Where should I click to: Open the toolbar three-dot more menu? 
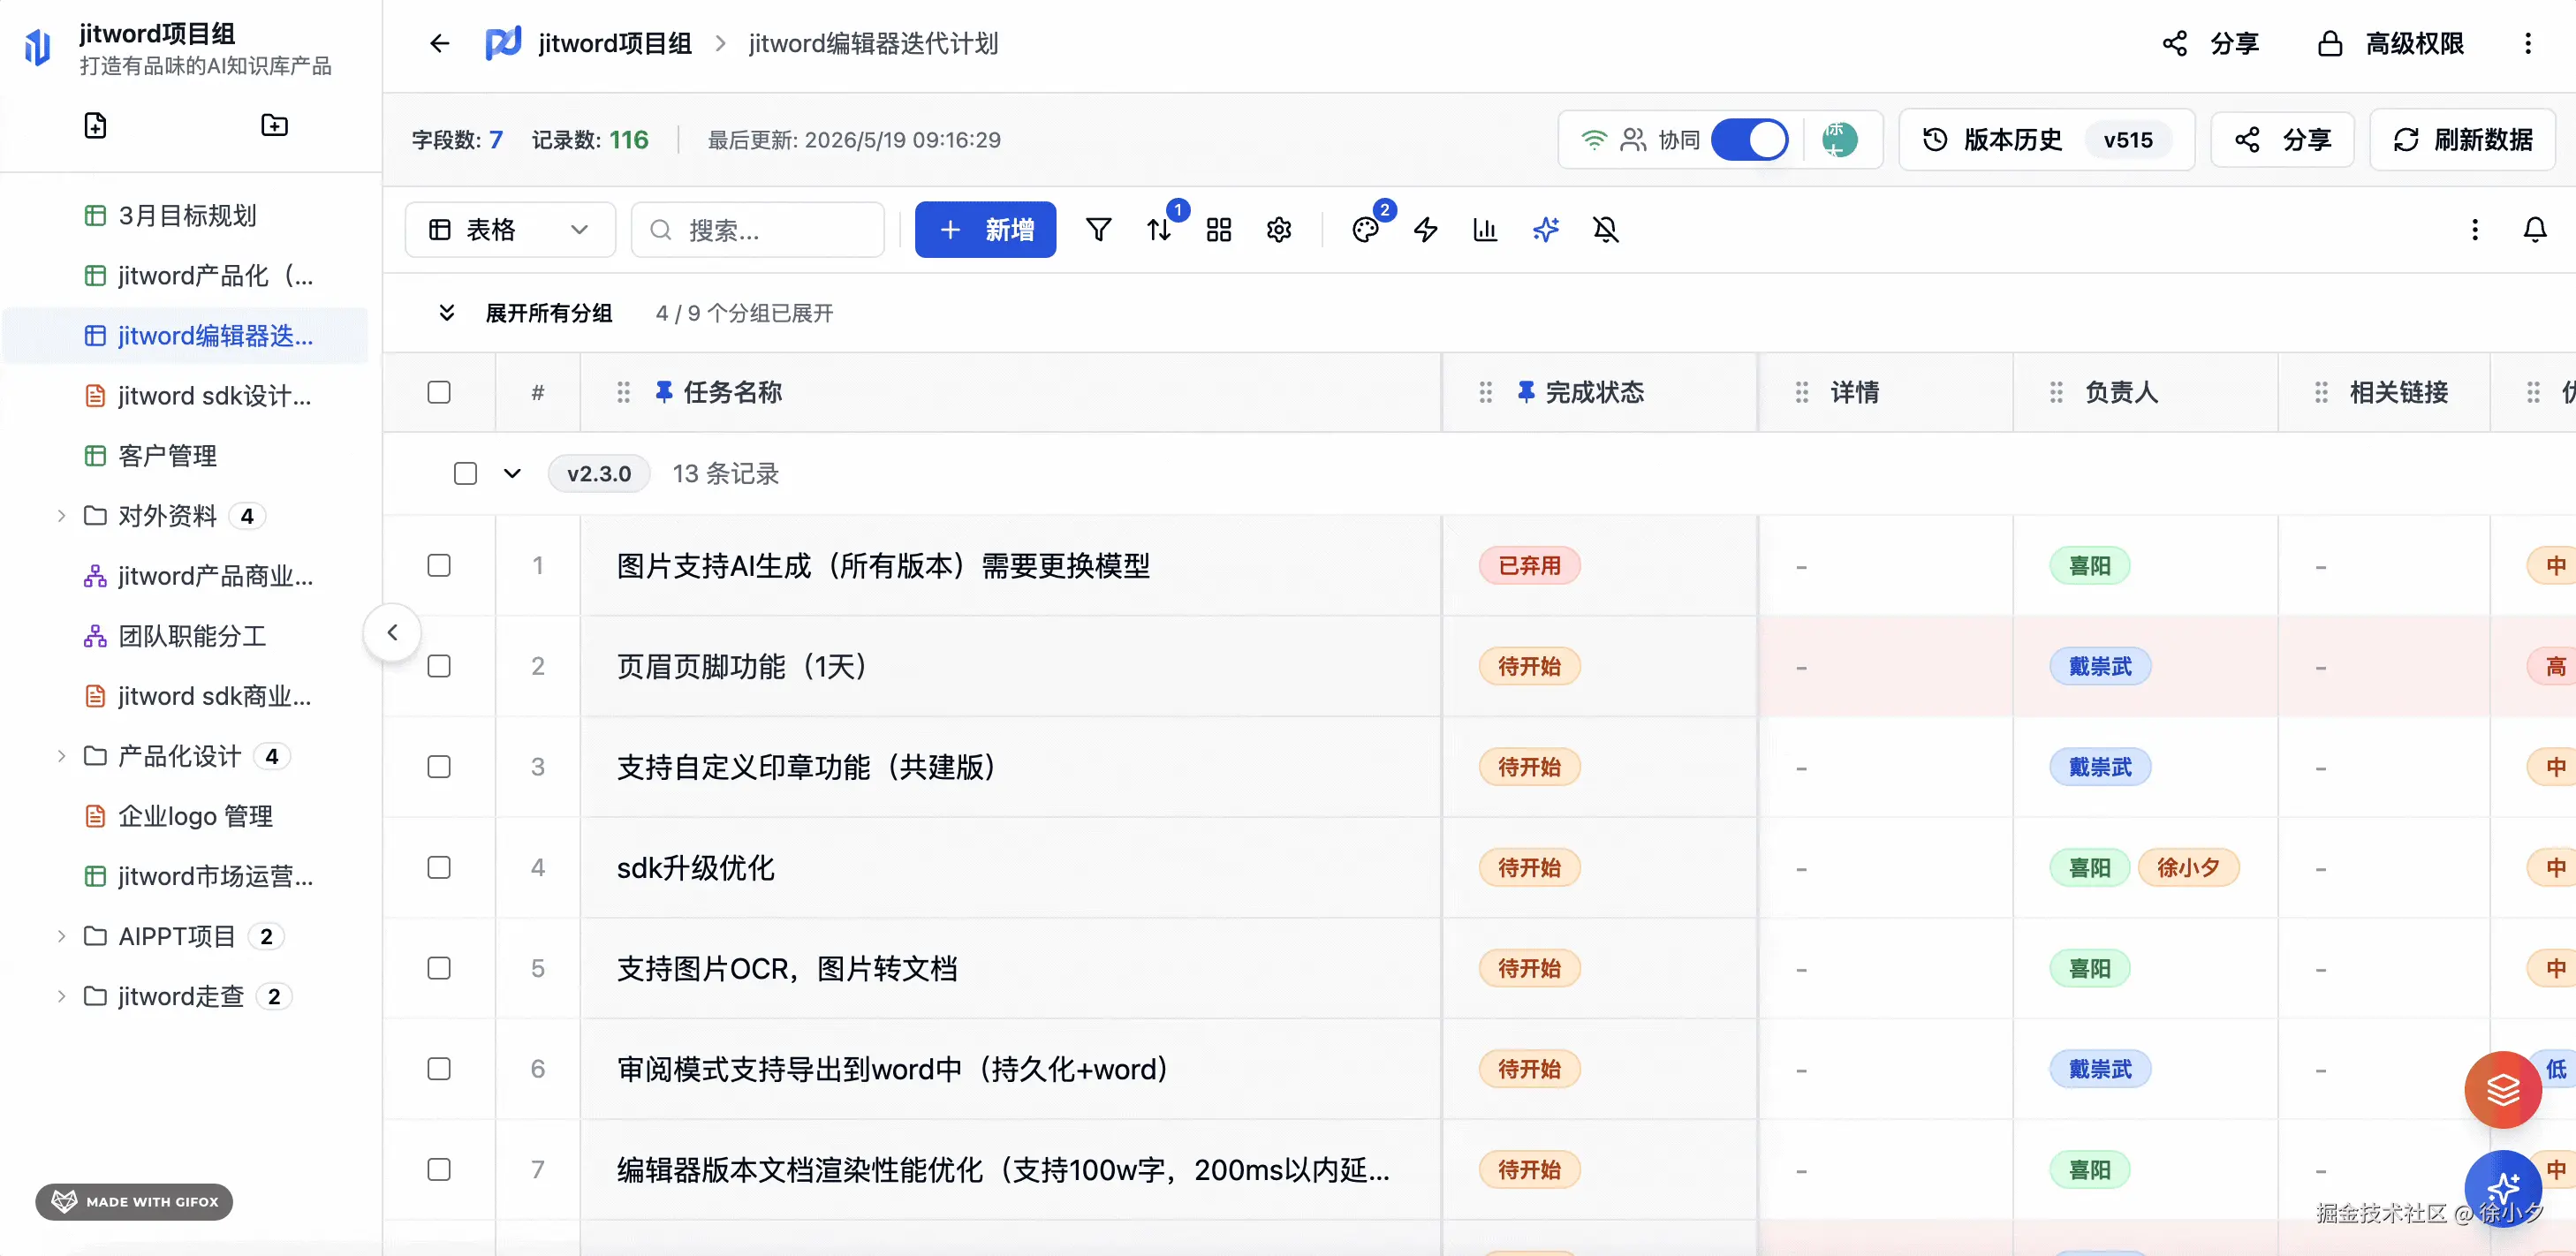tap(2474, 230)
